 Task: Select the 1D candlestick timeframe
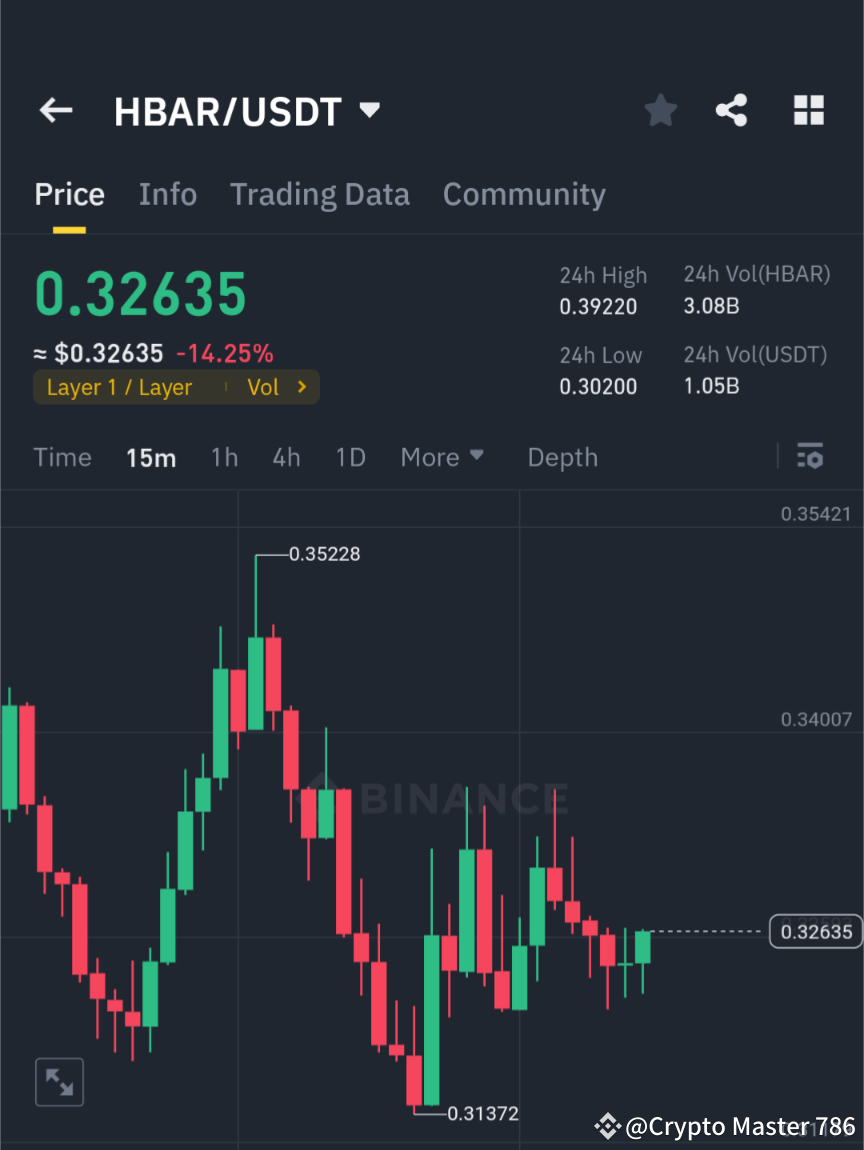351,457
